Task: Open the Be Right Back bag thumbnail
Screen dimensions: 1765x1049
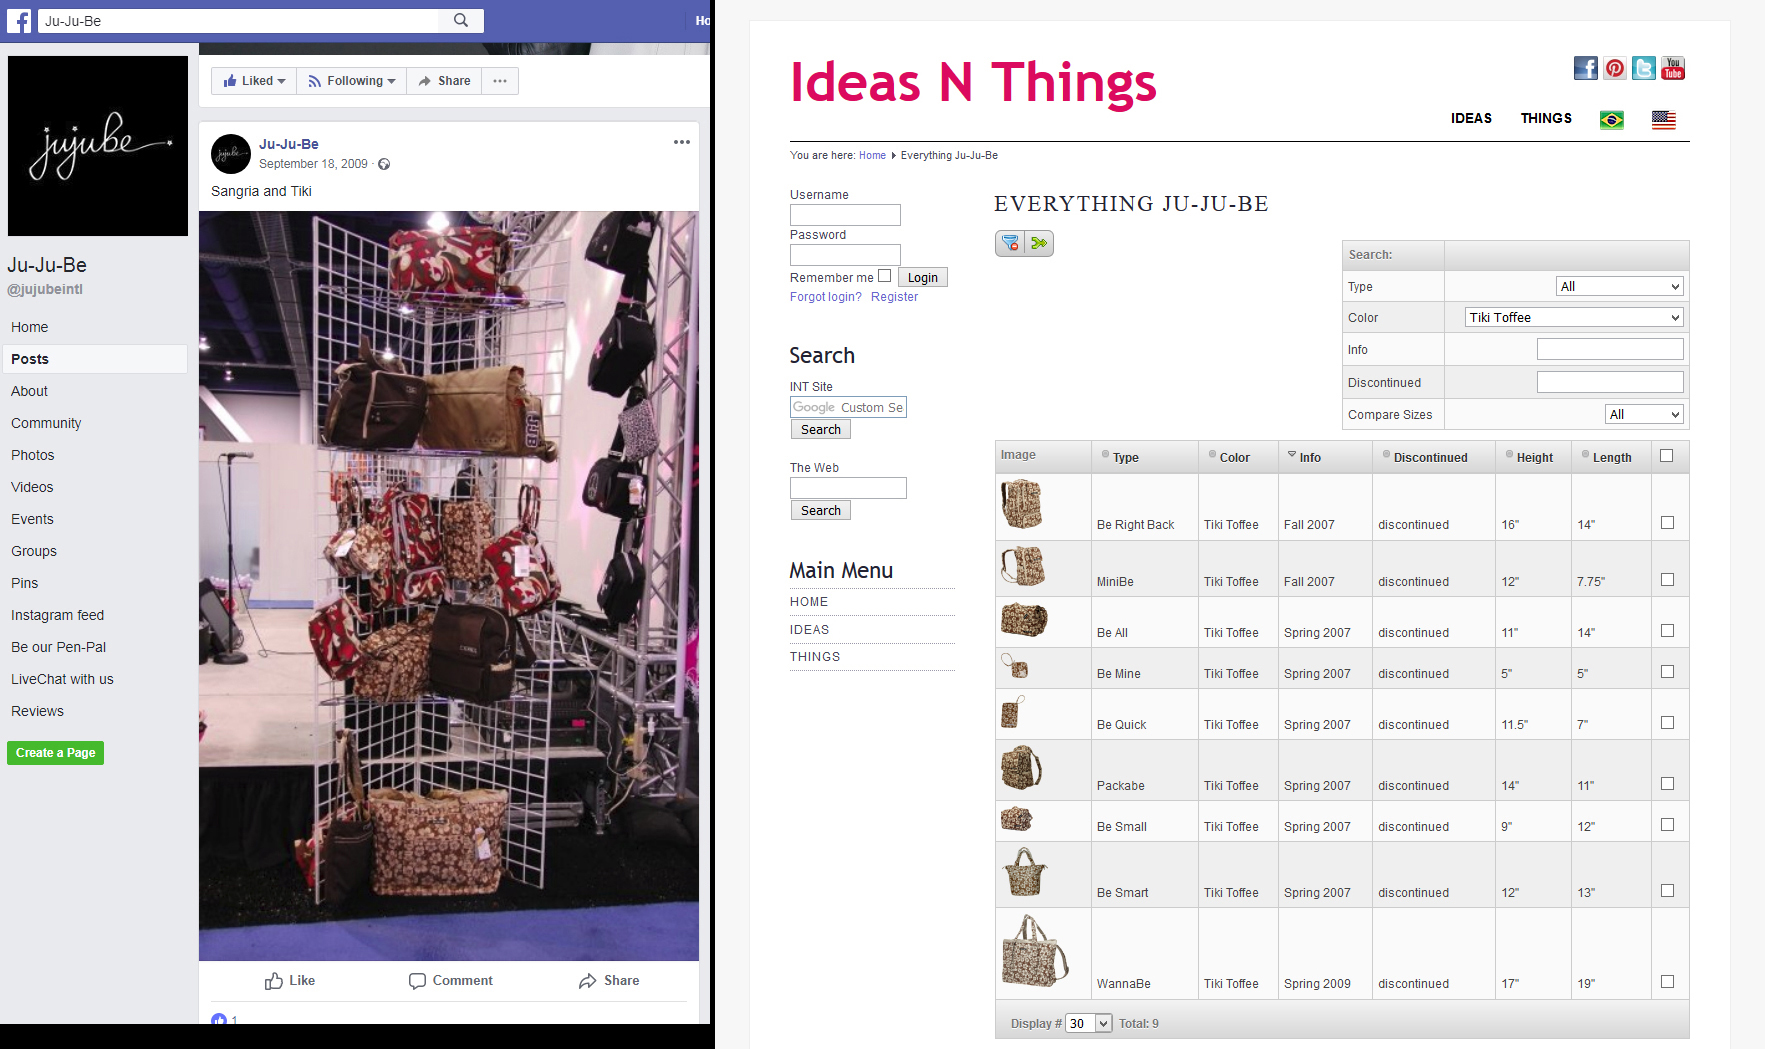Action: [1022, 504]
